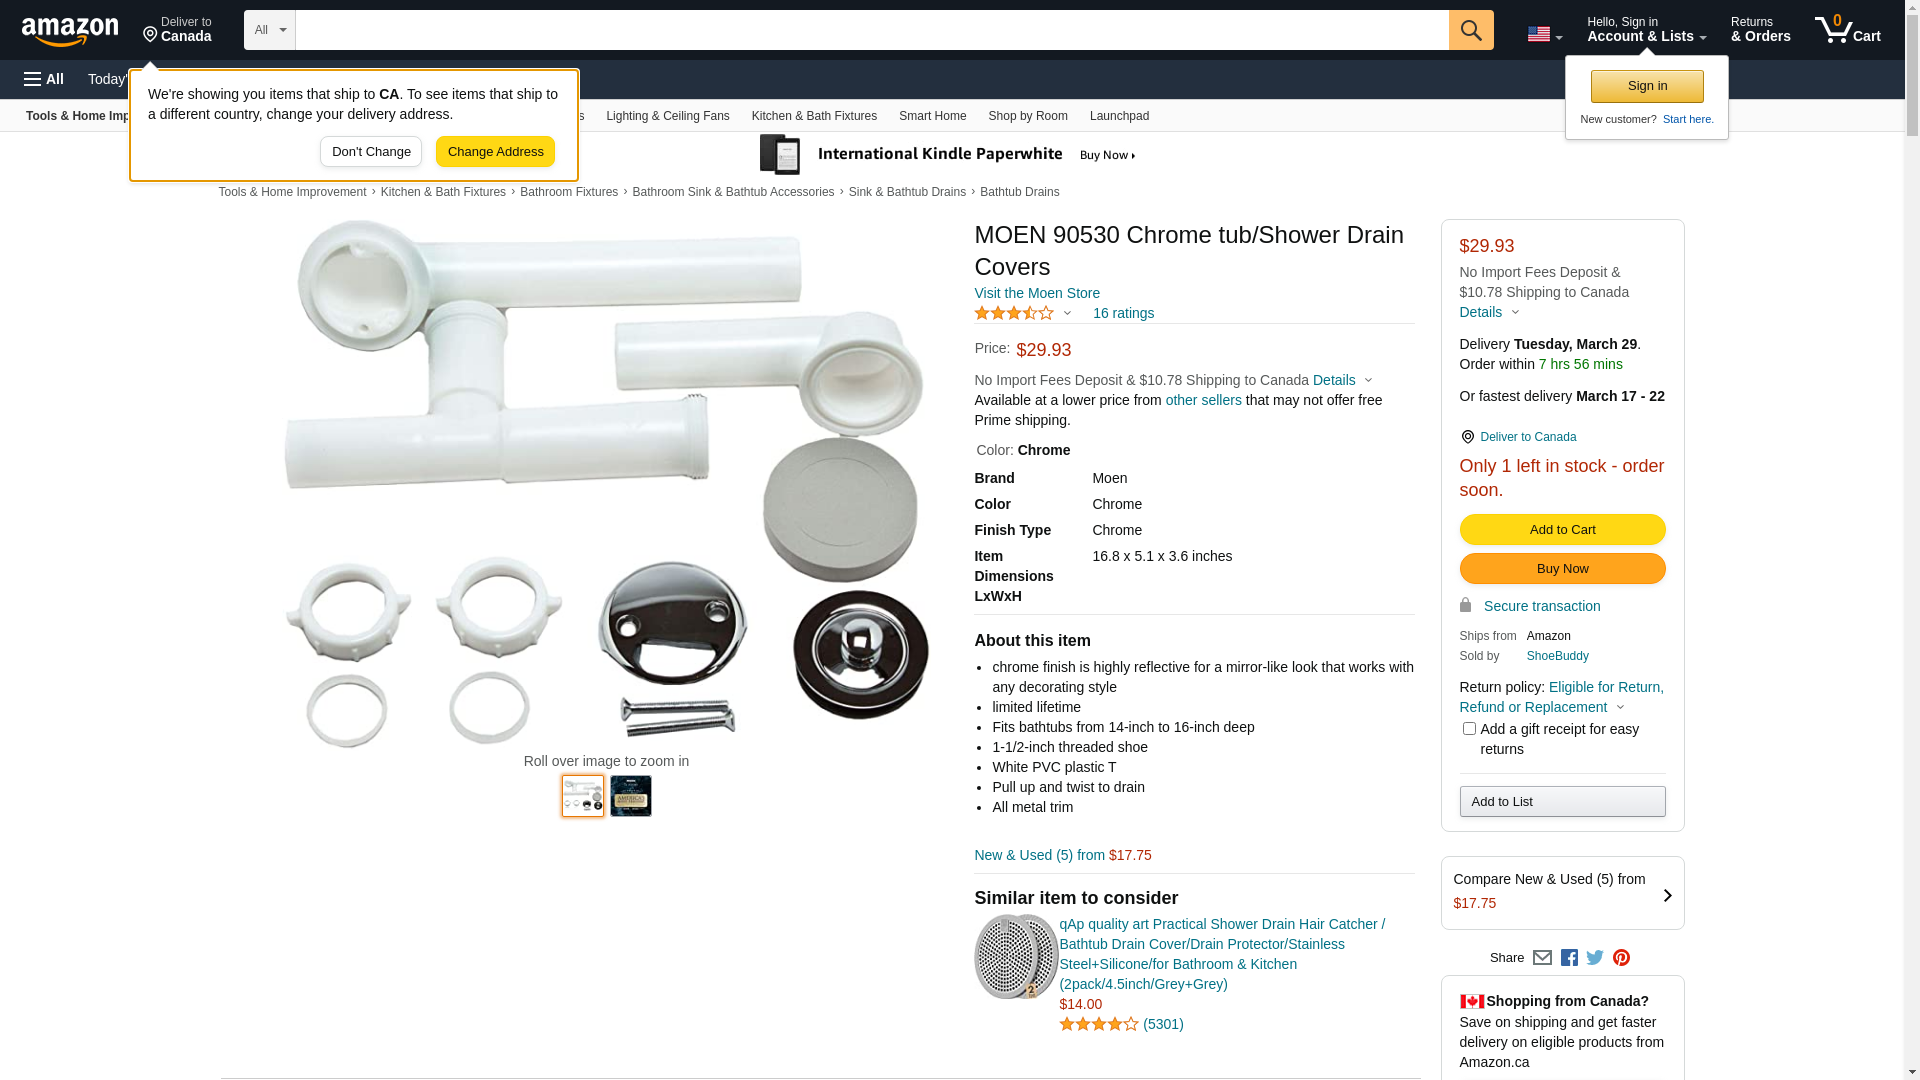This screenshot has width=1920, height=1080.
Task: Click the Change Address button
Action: point(495,152)
